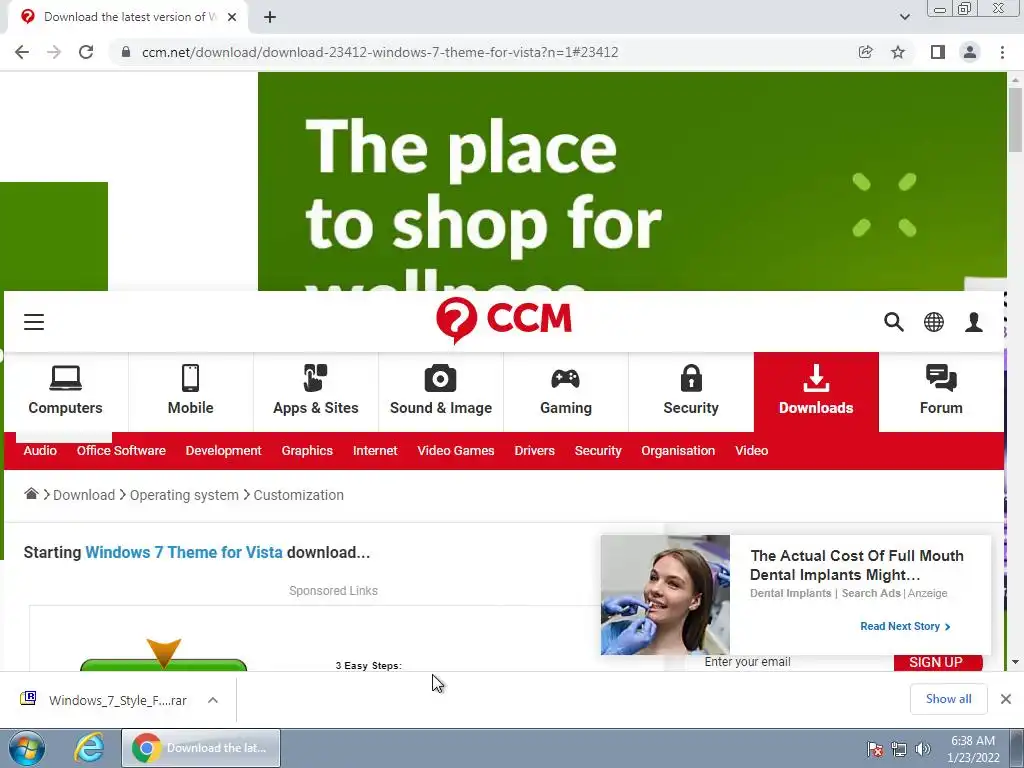Viewport: 1024px width, 768px height.
Task: Reload the current page
Action: [x=86, y=52]
